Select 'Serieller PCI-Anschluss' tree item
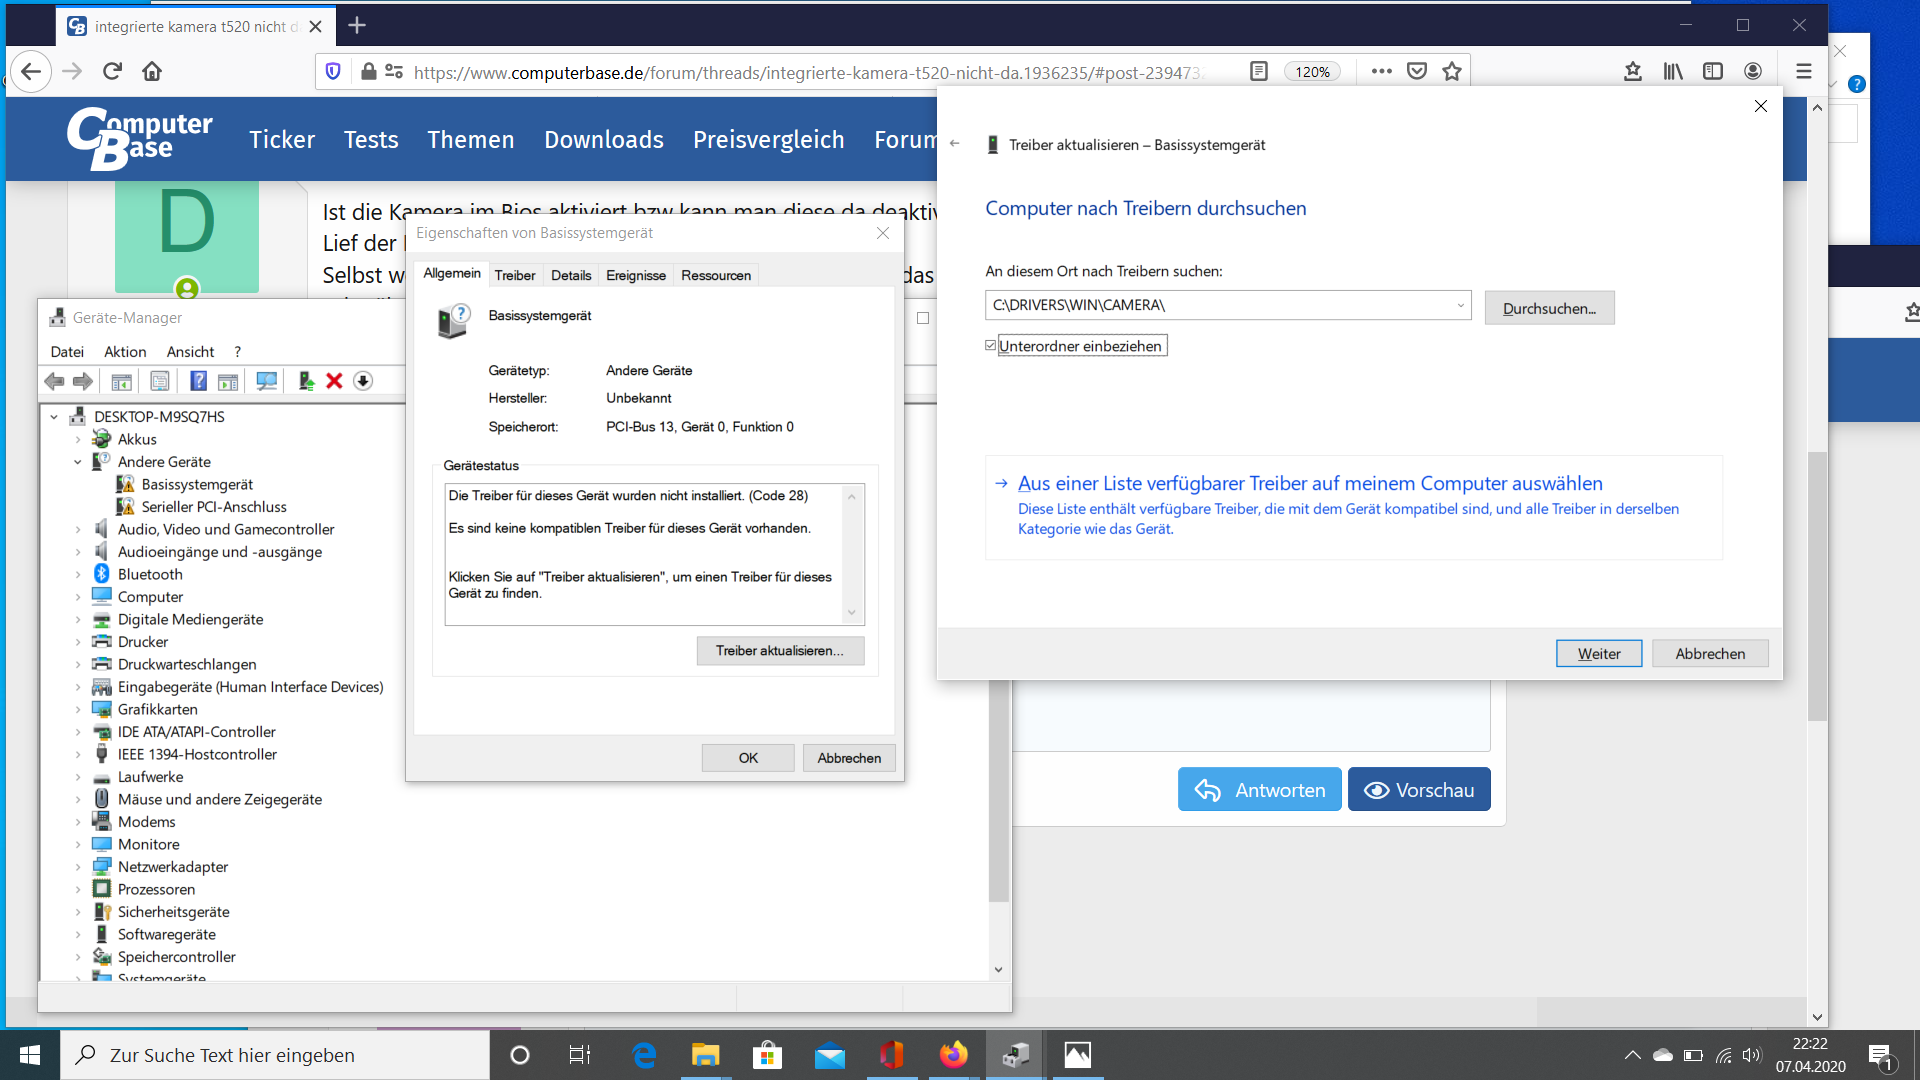 (213, 507)
